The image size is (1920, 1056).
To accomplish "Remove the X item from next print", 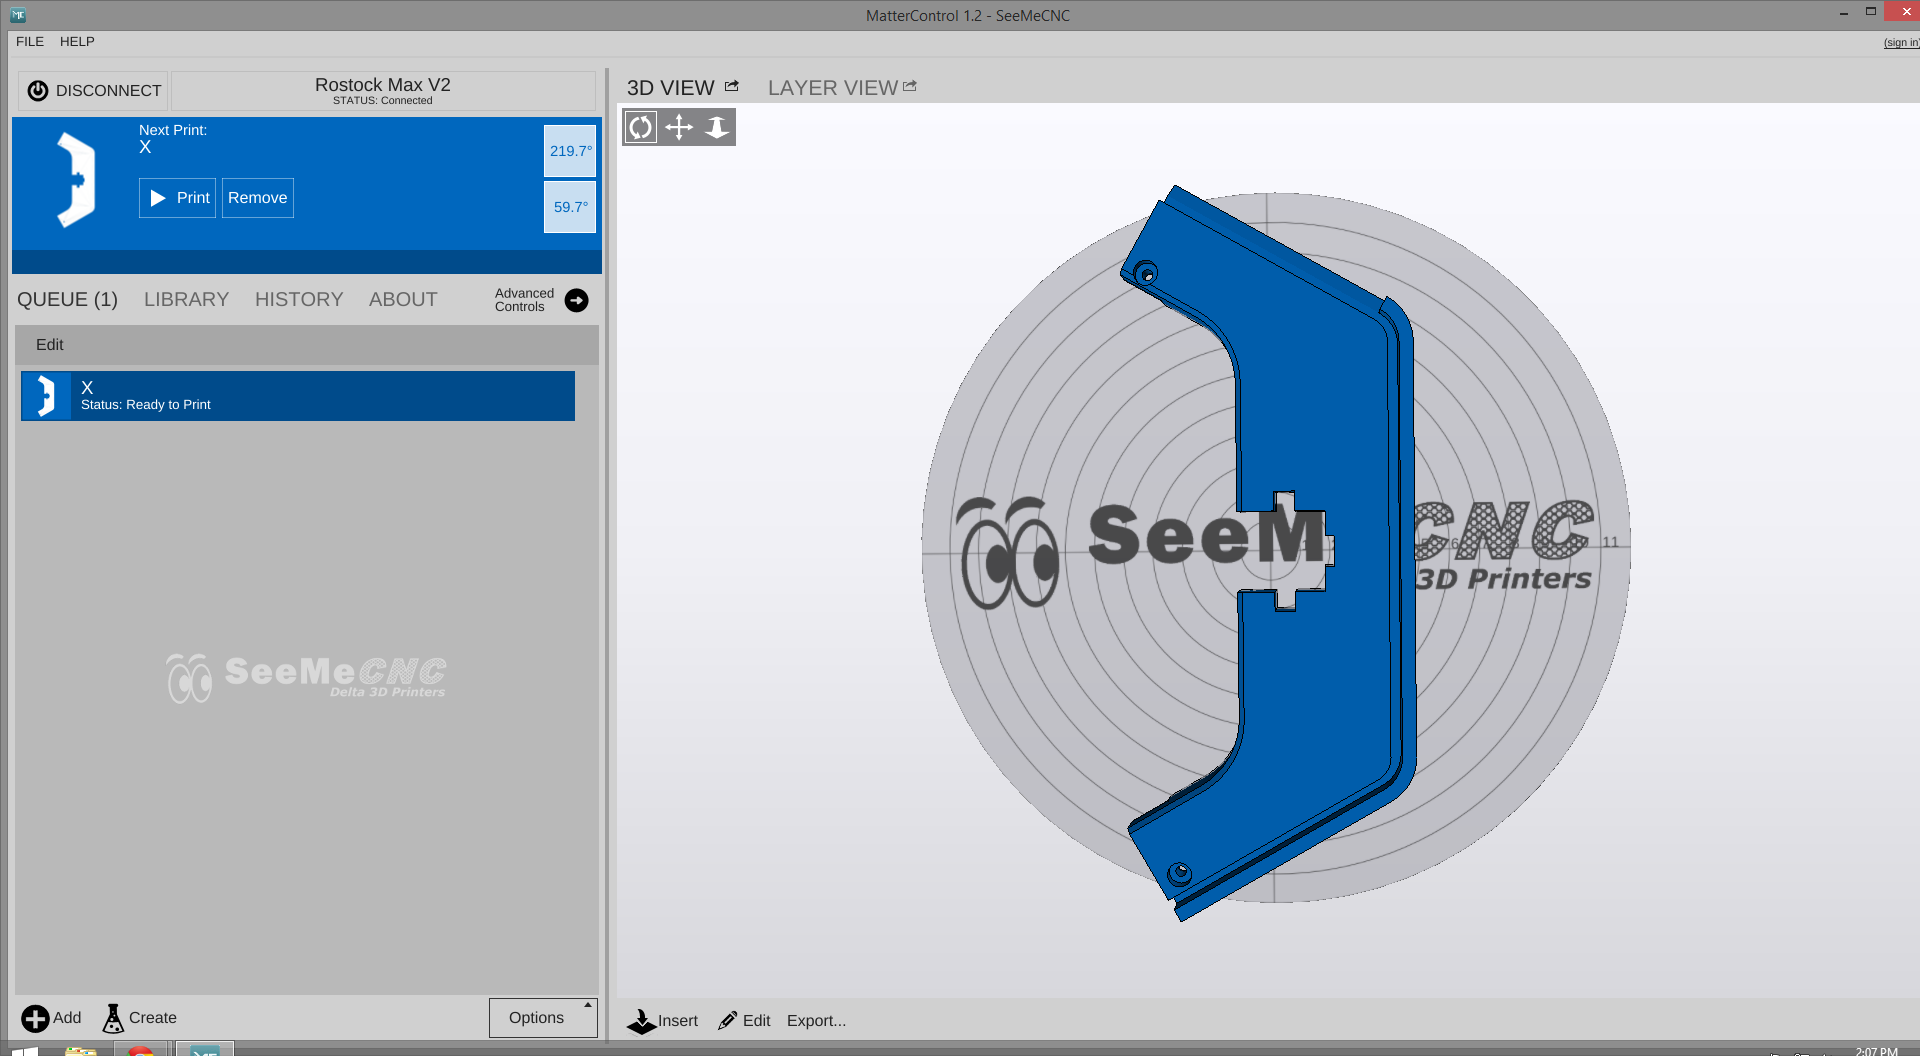I will [257, 198].
